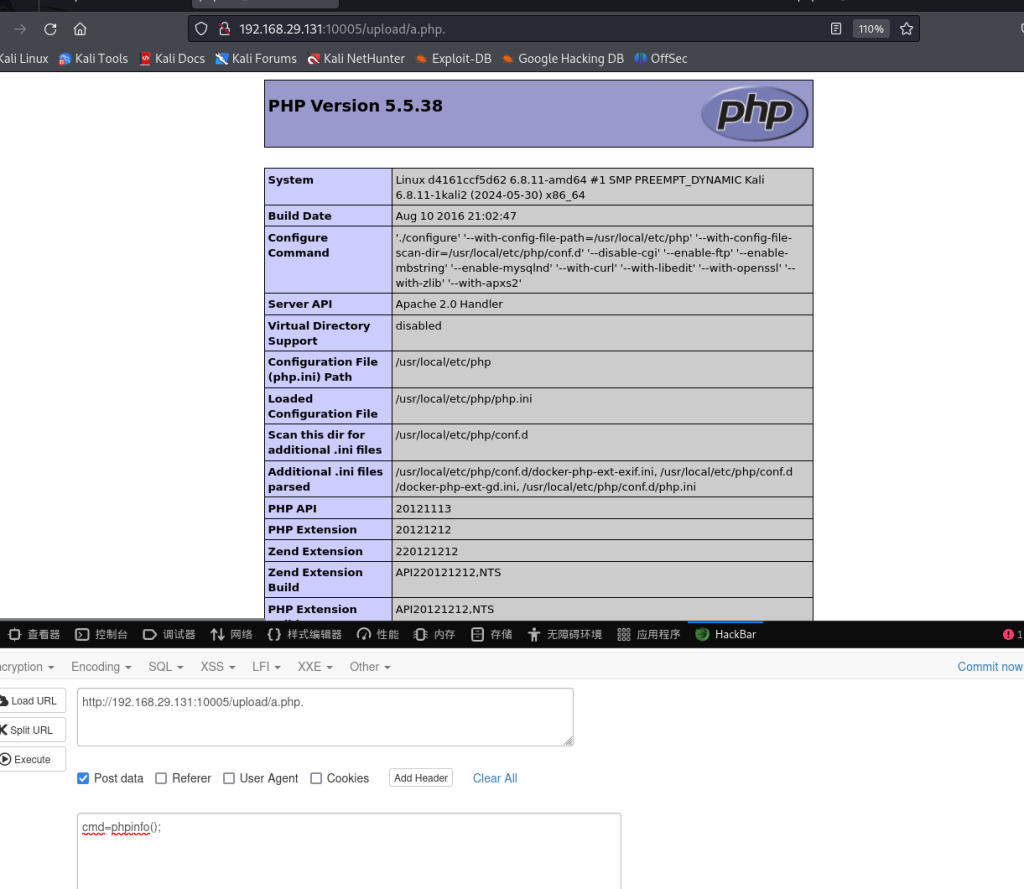
Task: Select the HackBar devtools tab
Action: (726, 634)
